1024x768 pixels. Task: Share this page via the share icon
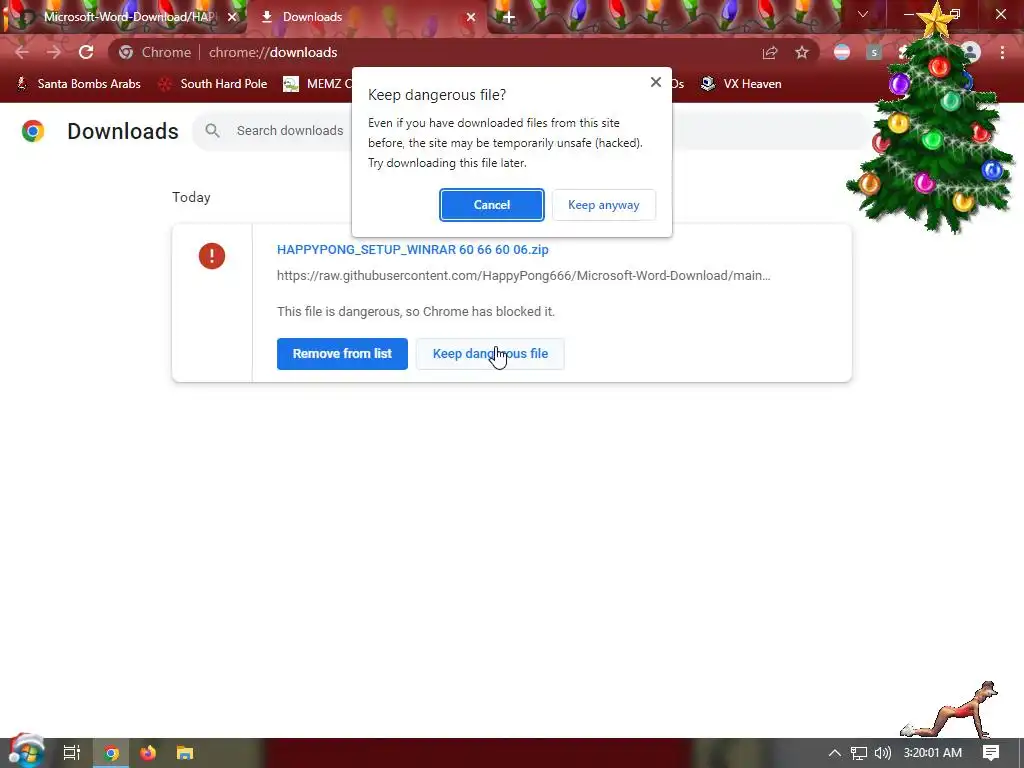[x=770, y=52]
